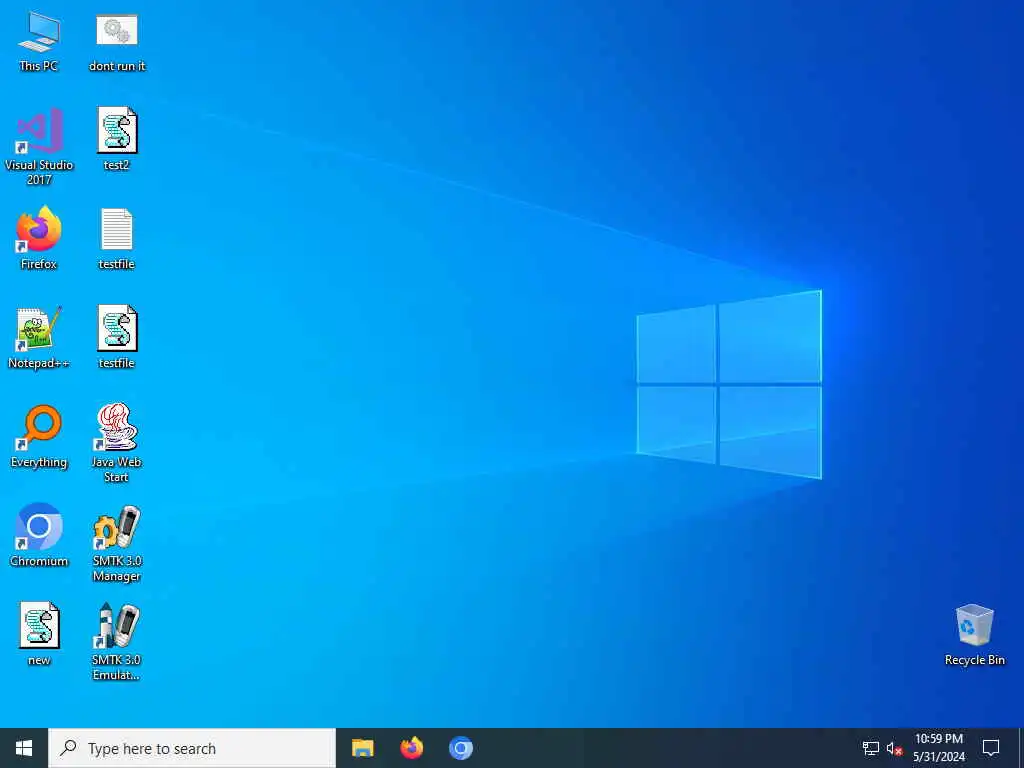Open the notification action center
This screenshot has width=1024, height=768.
(x=991, y=748)
